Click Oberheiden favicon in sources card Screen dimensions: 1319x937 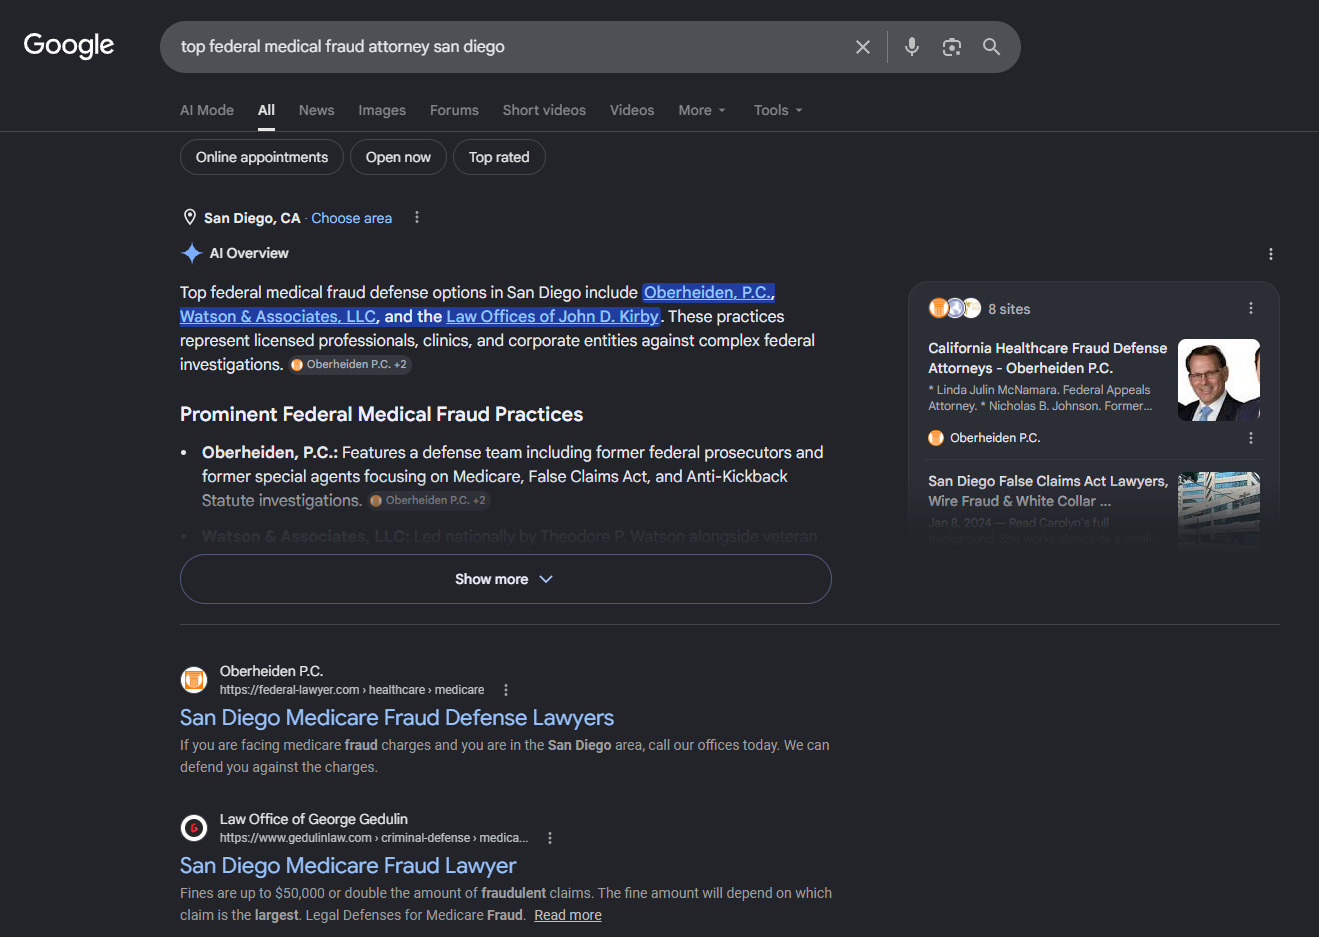pos(936,438)
